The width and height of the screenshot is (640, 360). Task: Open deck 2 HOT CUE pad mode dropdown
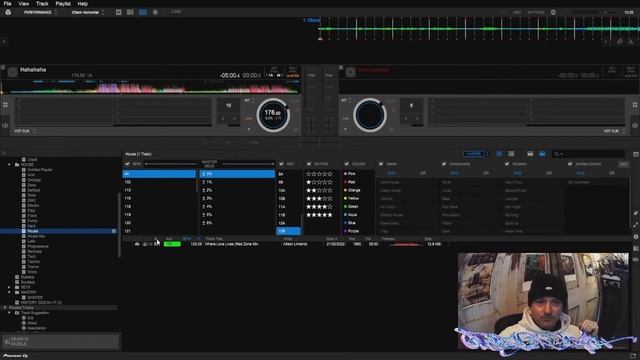[x=614, y=131]
